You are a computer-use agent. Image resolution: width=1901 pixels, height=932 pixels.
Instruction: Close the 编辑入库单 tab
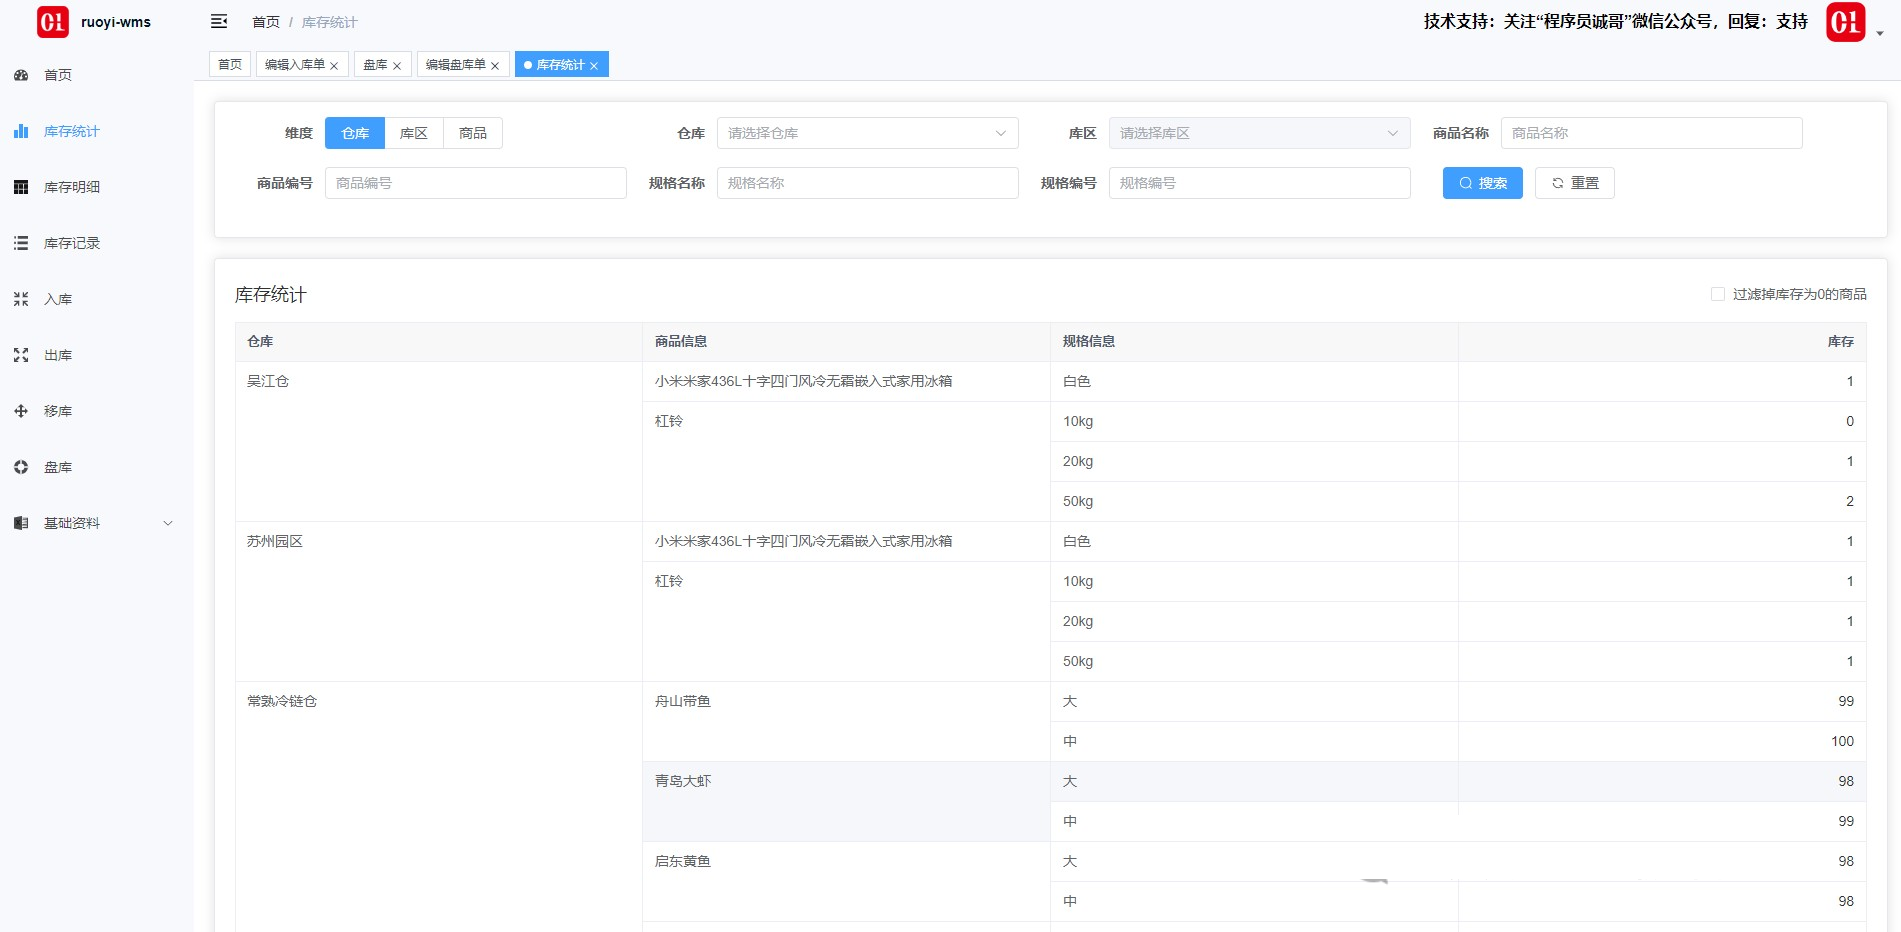[x=334, y=66]
